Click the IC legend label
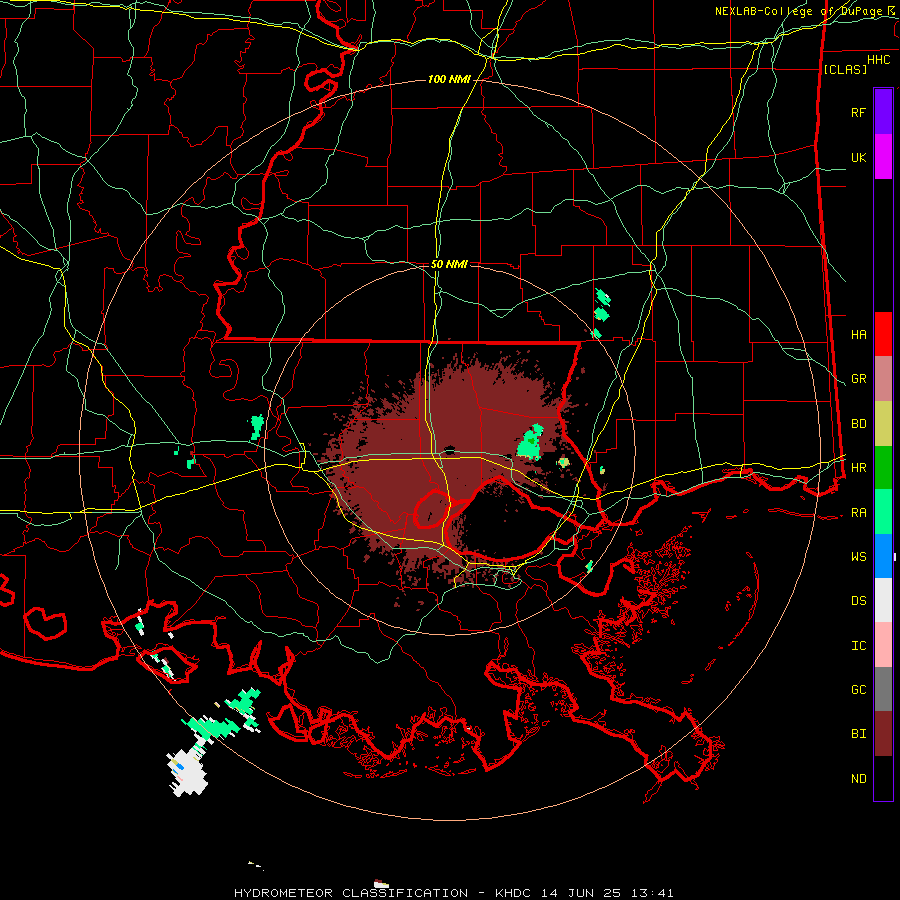900x900 pixels. click(x=858, y=646)
